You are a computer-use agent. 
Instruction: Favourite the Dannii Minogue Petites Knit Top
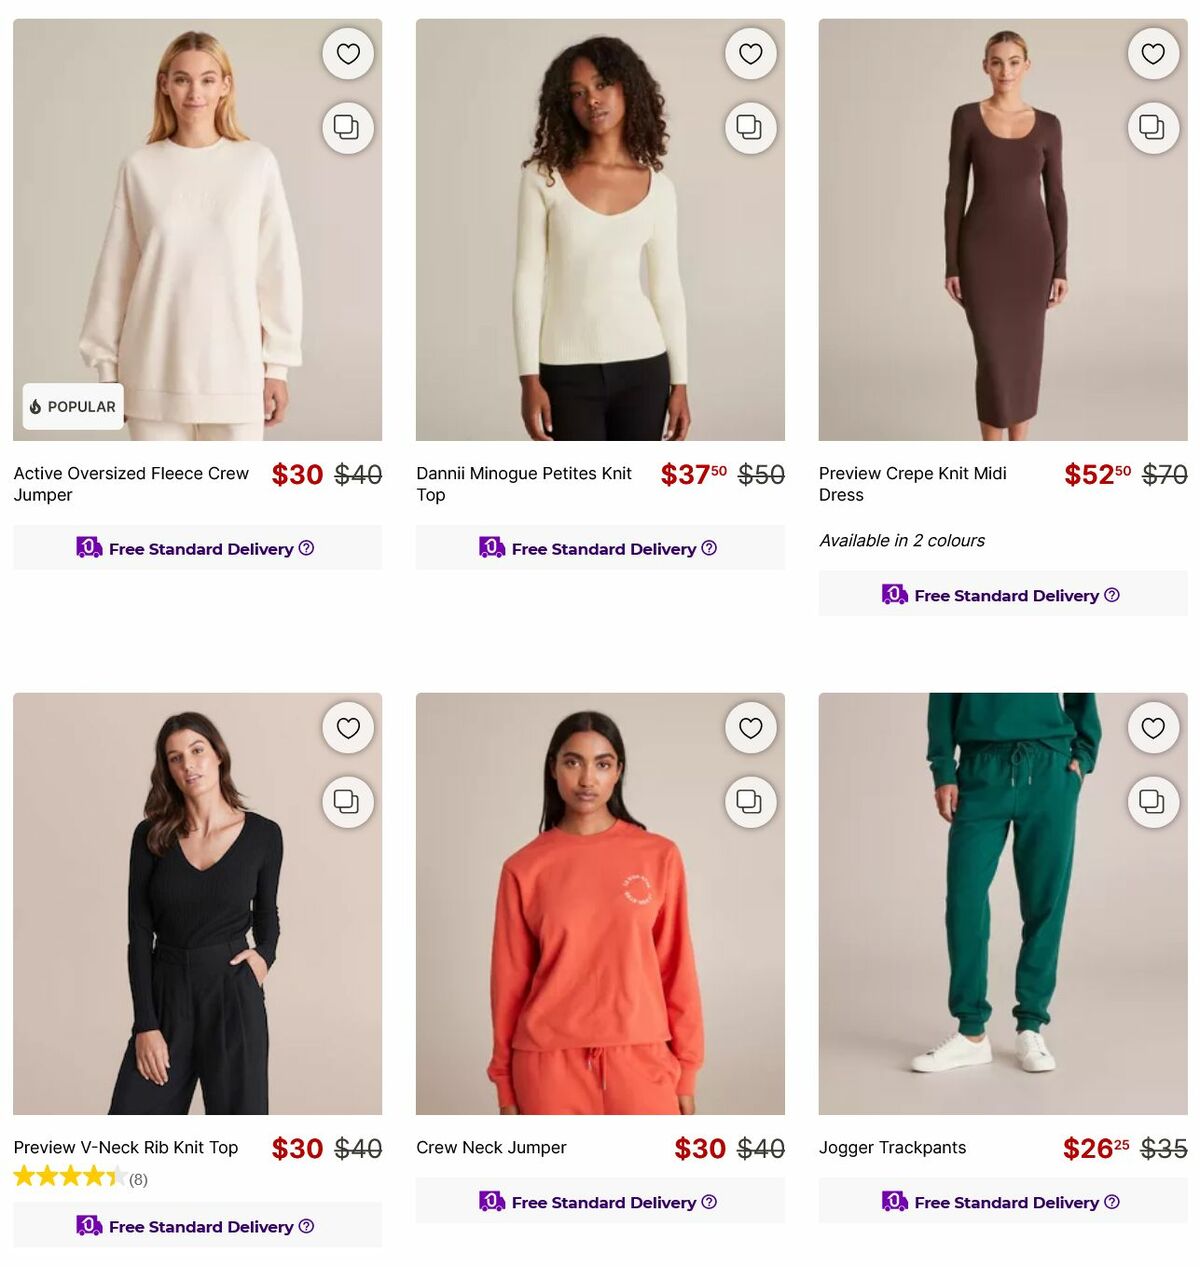750,53
